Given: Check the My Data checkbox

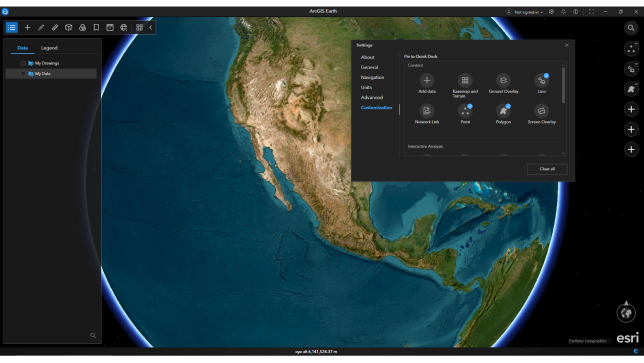Looking at the screenshot, I should pyautogui.click(x=23, y=74).
